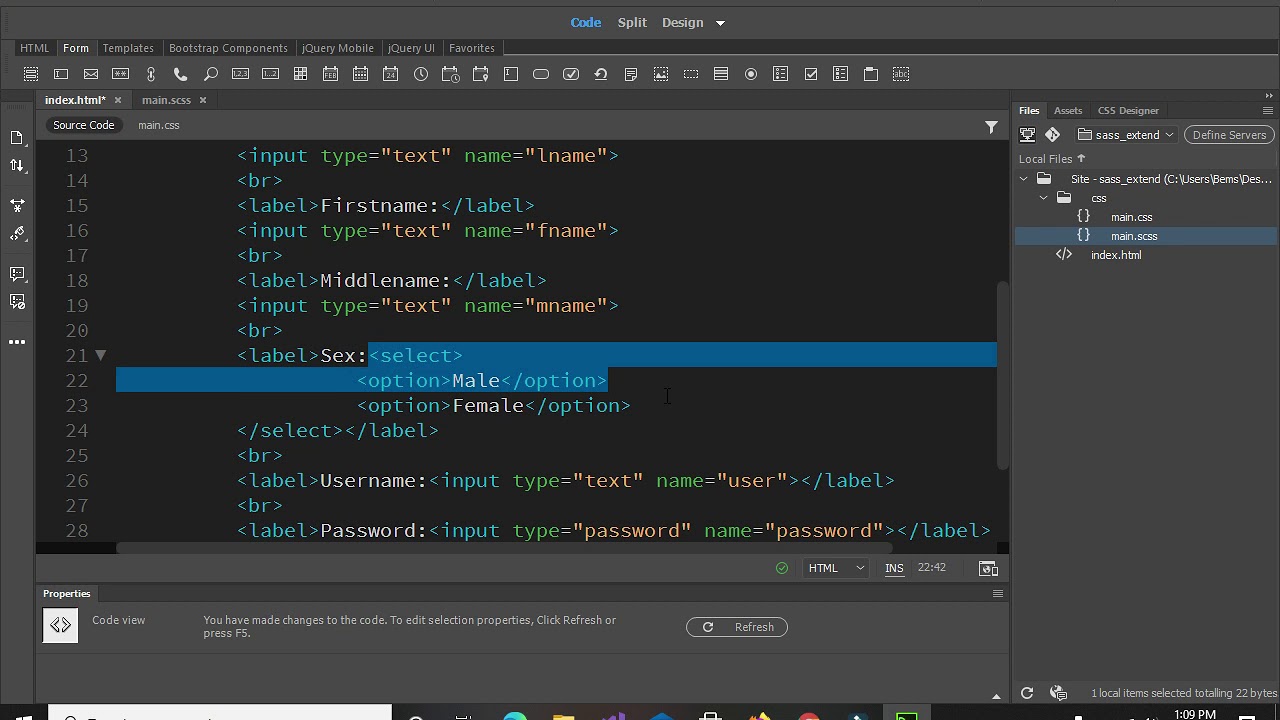Insert a Tel phone field icon
Image resolution: width=1280 pixels, height=720 pixels.
181,74
